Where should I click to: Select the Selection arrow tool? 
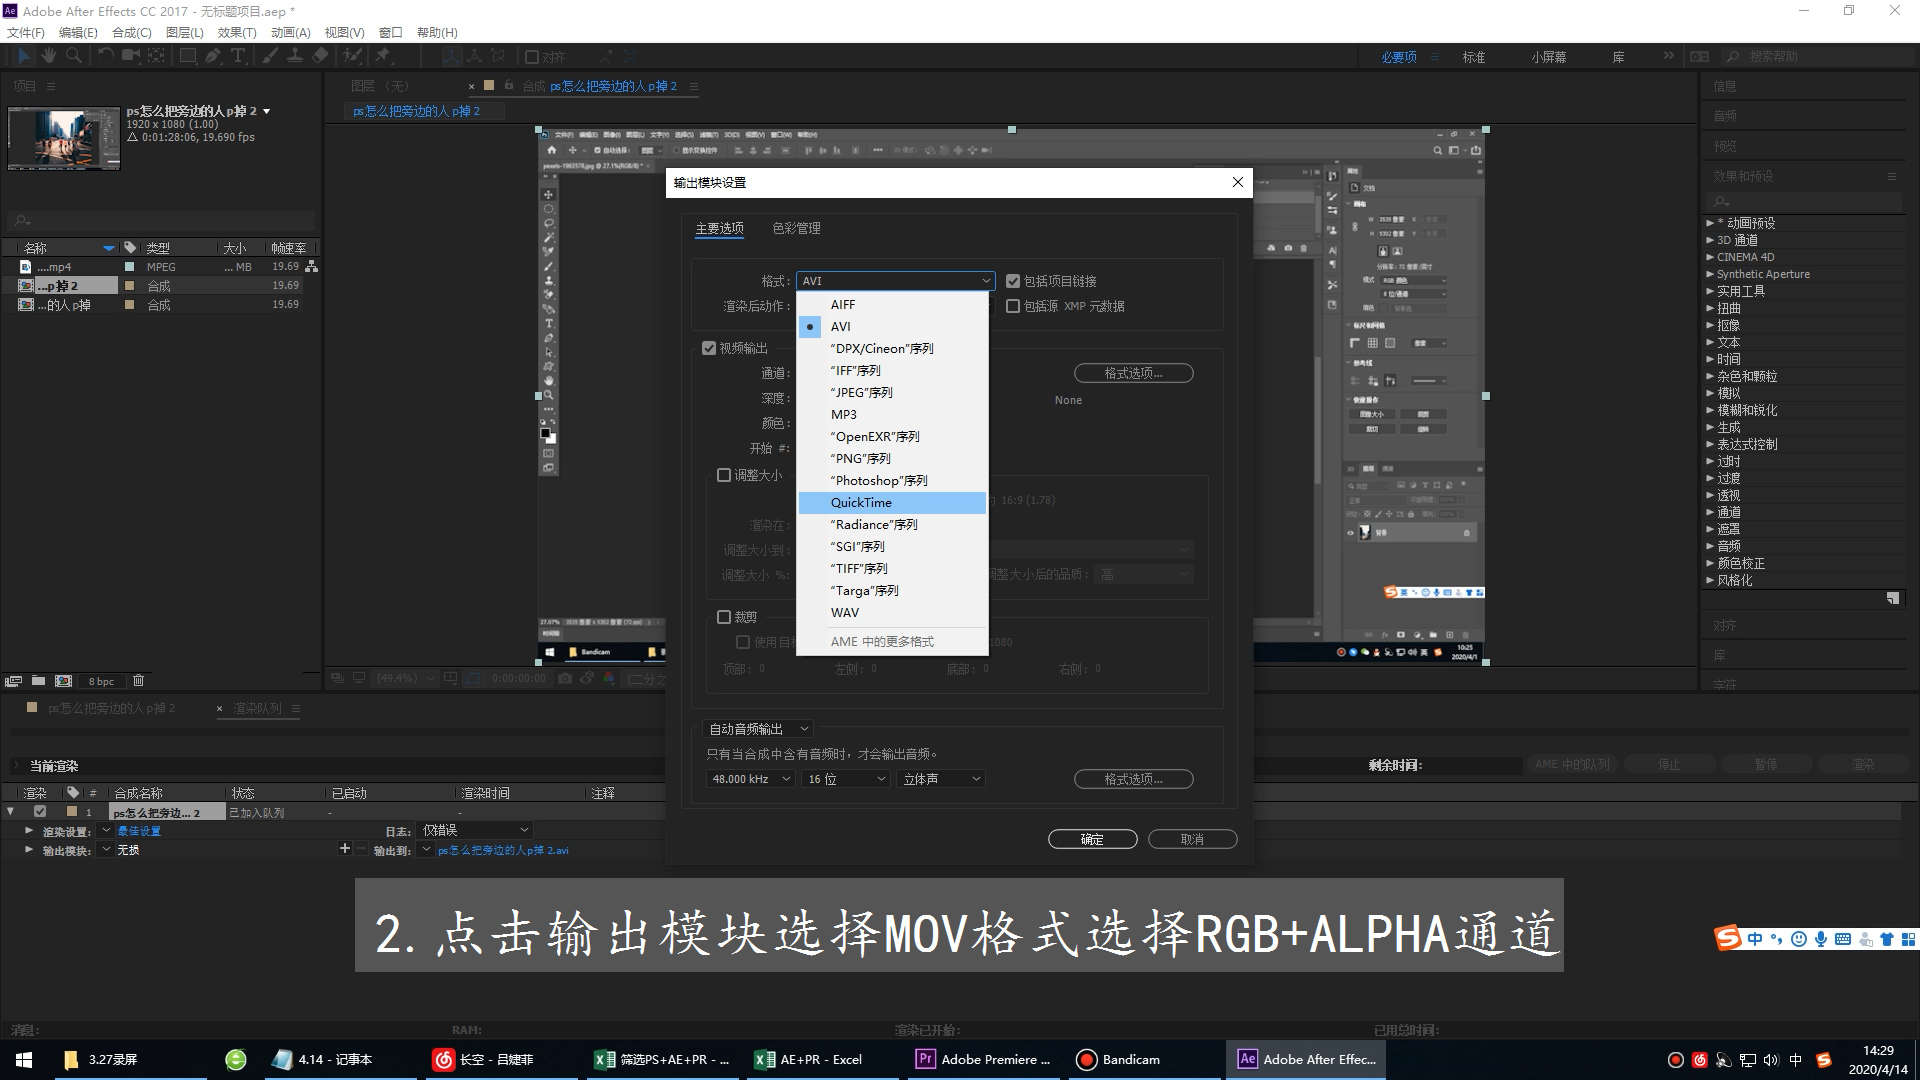point(24,56)
